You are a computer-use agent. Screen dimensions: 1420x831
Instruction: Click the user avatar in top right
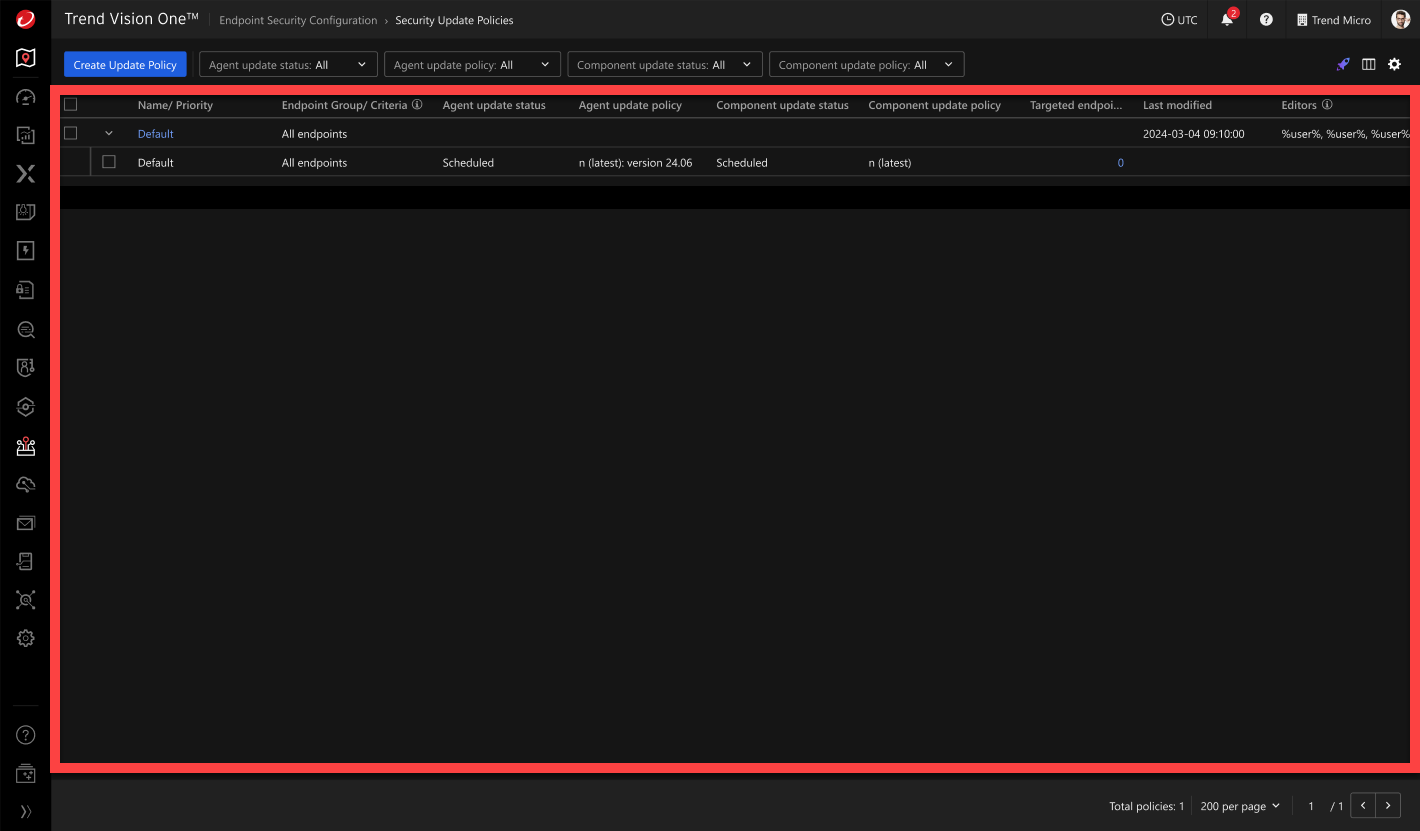pos(1400,20)
